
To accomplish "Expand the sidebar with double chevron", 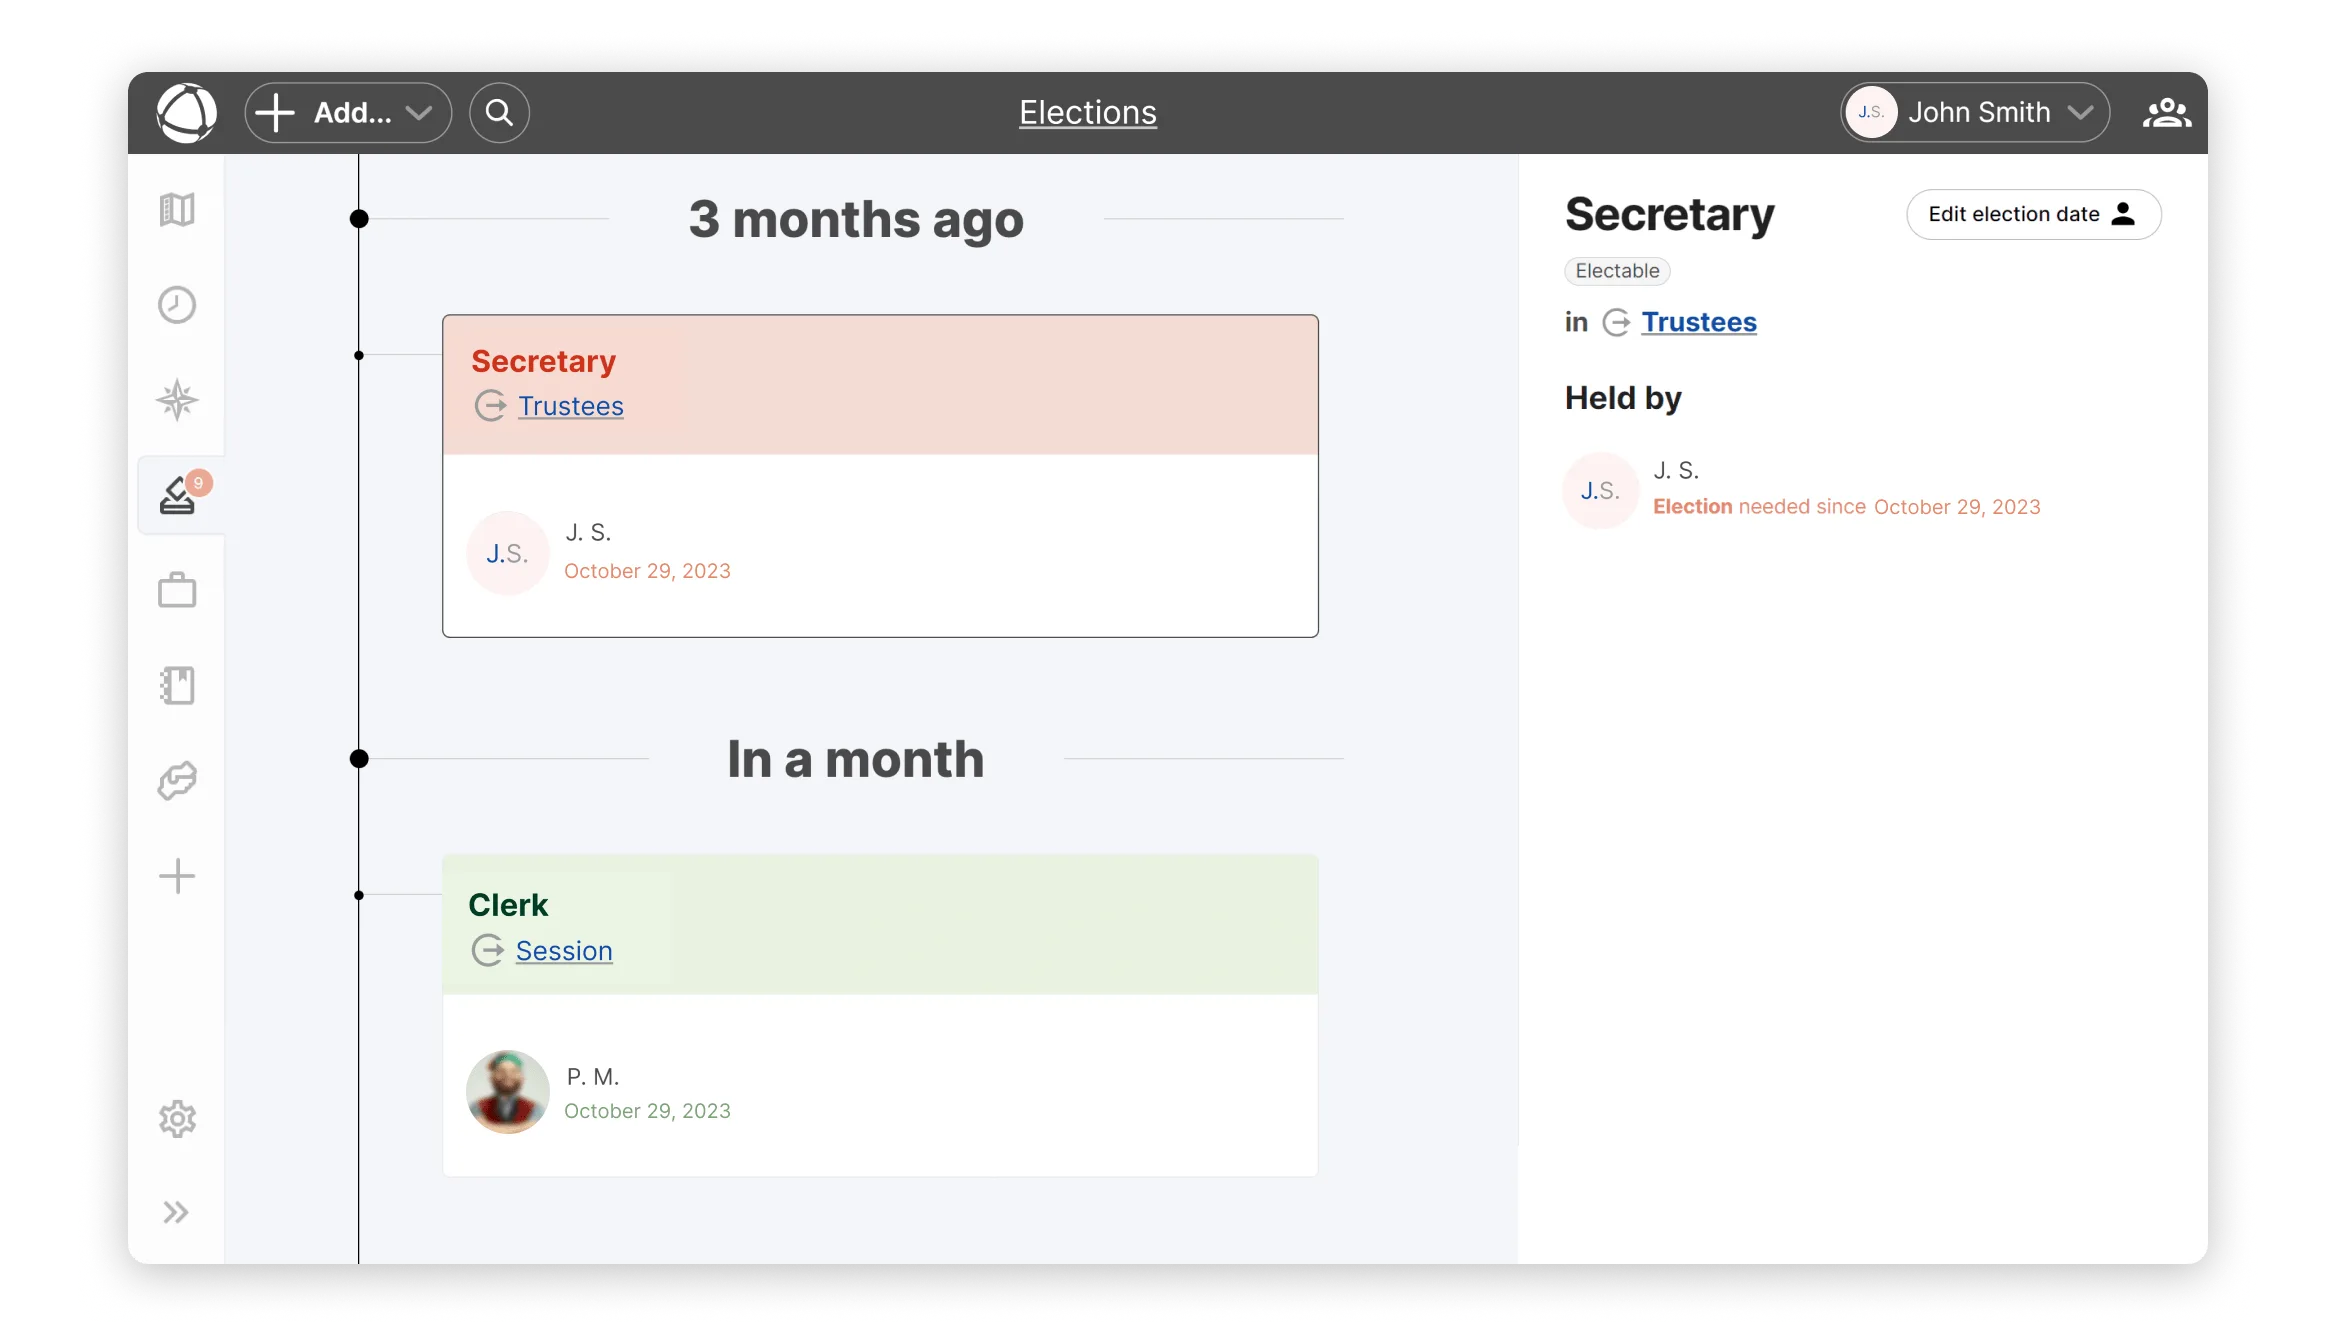I will pyautogui.click(x=176, y=1213).
